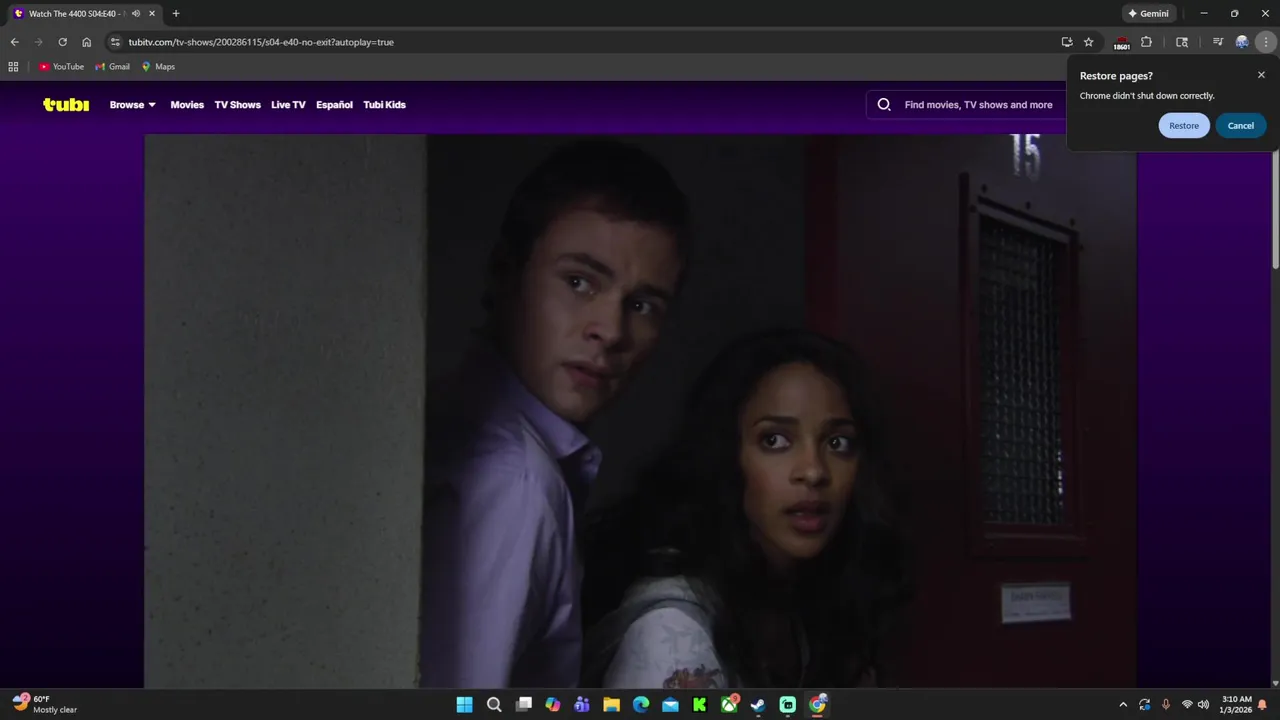1280x720 pixels.
Task: Open Chrome three-dot menu
Action: [1266, 42]
